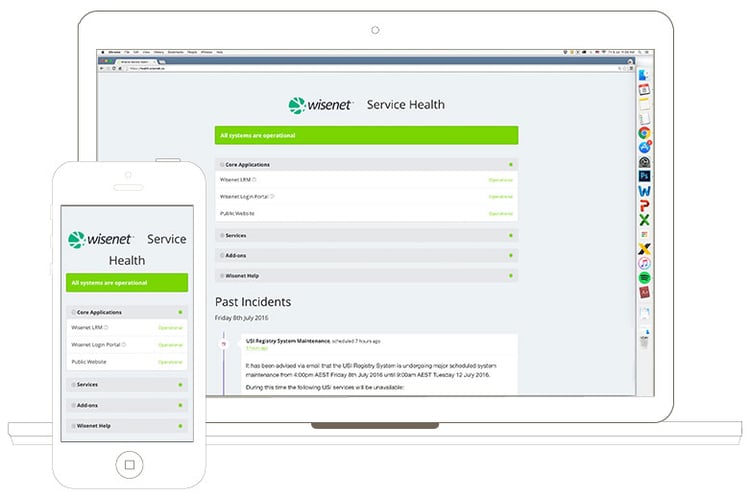Click Wisenet LRM row on laptop
750x497 pixels.
(366, 180)
